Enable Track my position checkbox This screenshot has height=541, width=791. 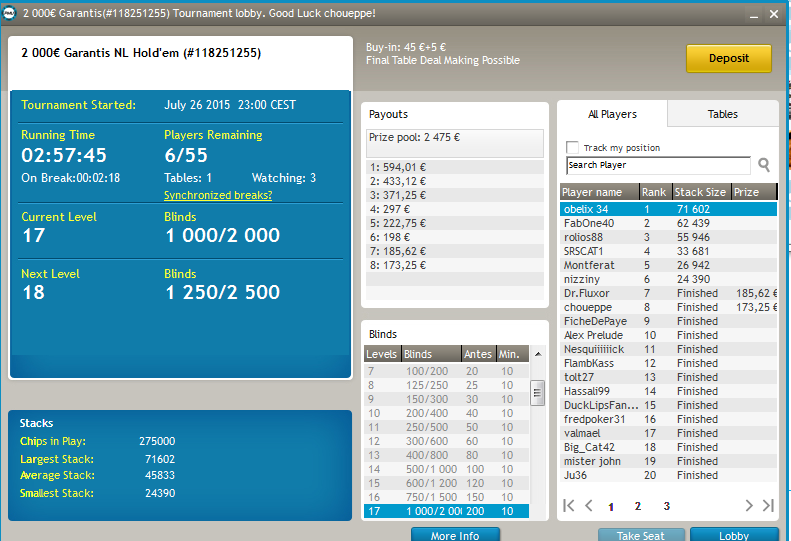[x=572, y=147]
